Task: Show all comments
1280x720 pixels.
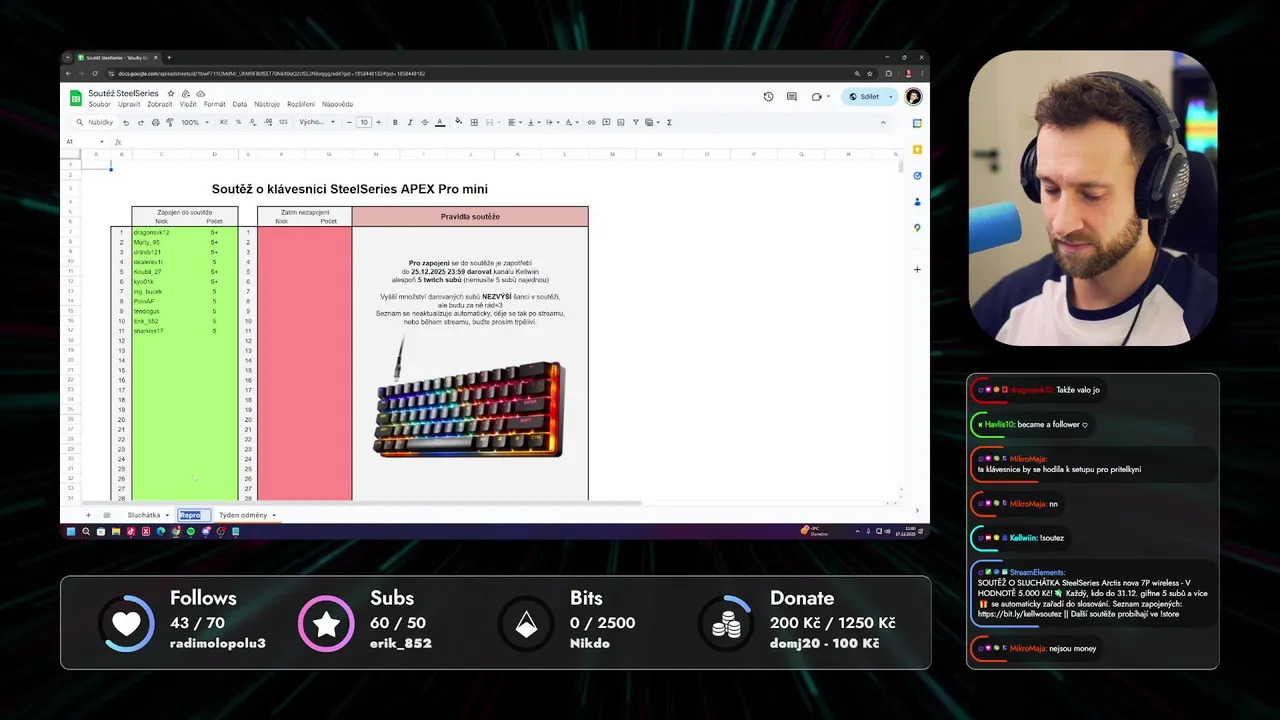Action: 792,97
